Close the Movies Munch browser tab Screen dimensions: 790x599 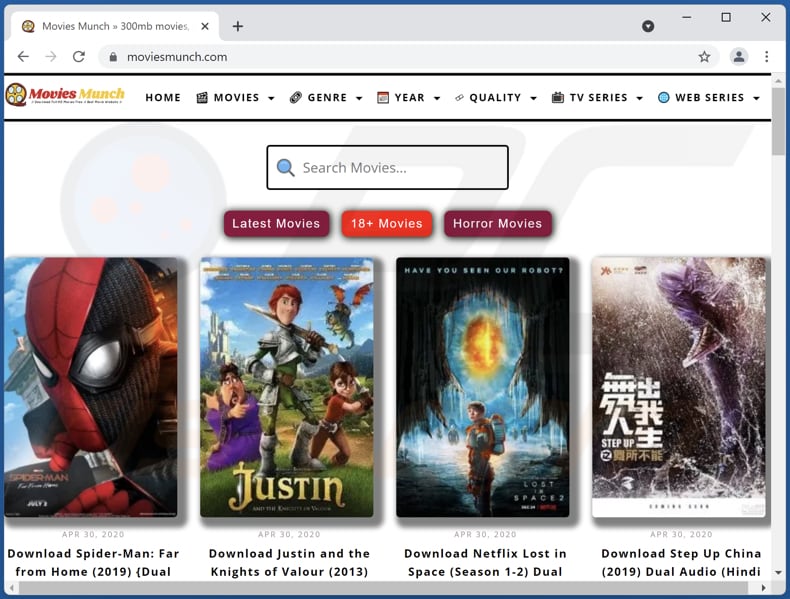[205, 26]
